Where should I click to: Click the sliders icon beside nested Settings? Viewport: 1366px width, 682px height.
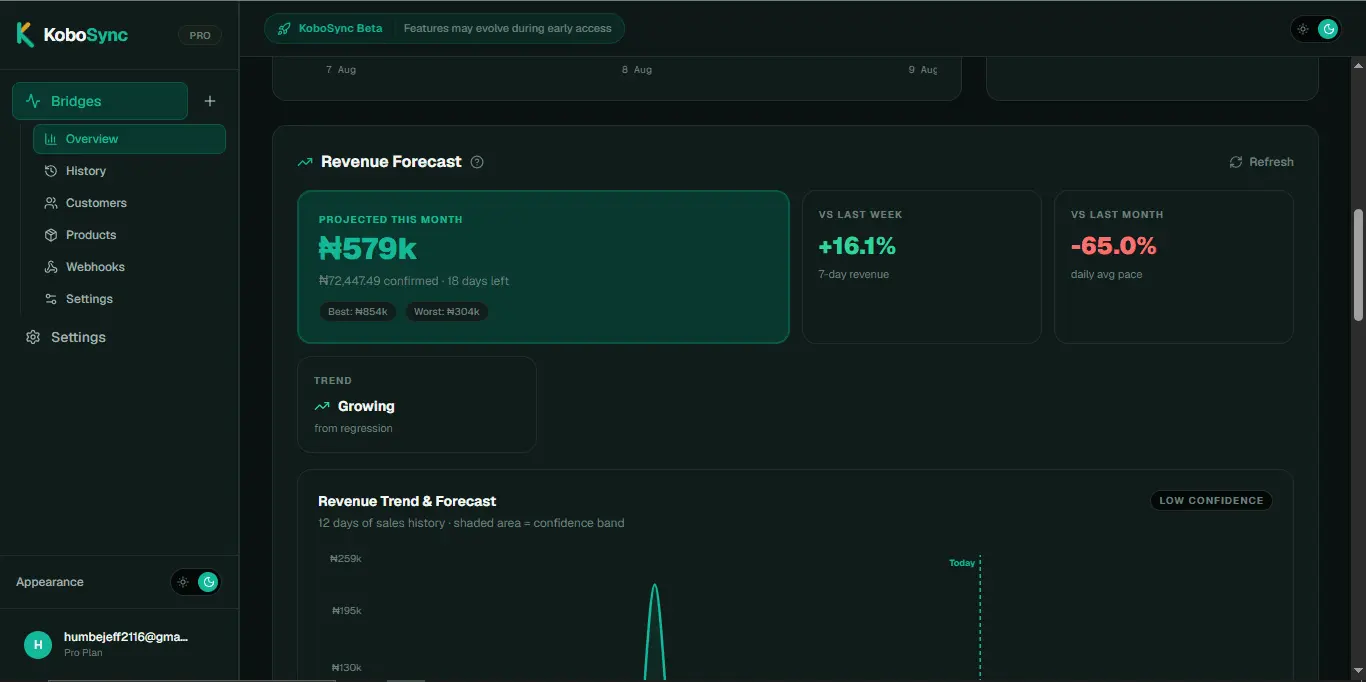pos(51,299)
